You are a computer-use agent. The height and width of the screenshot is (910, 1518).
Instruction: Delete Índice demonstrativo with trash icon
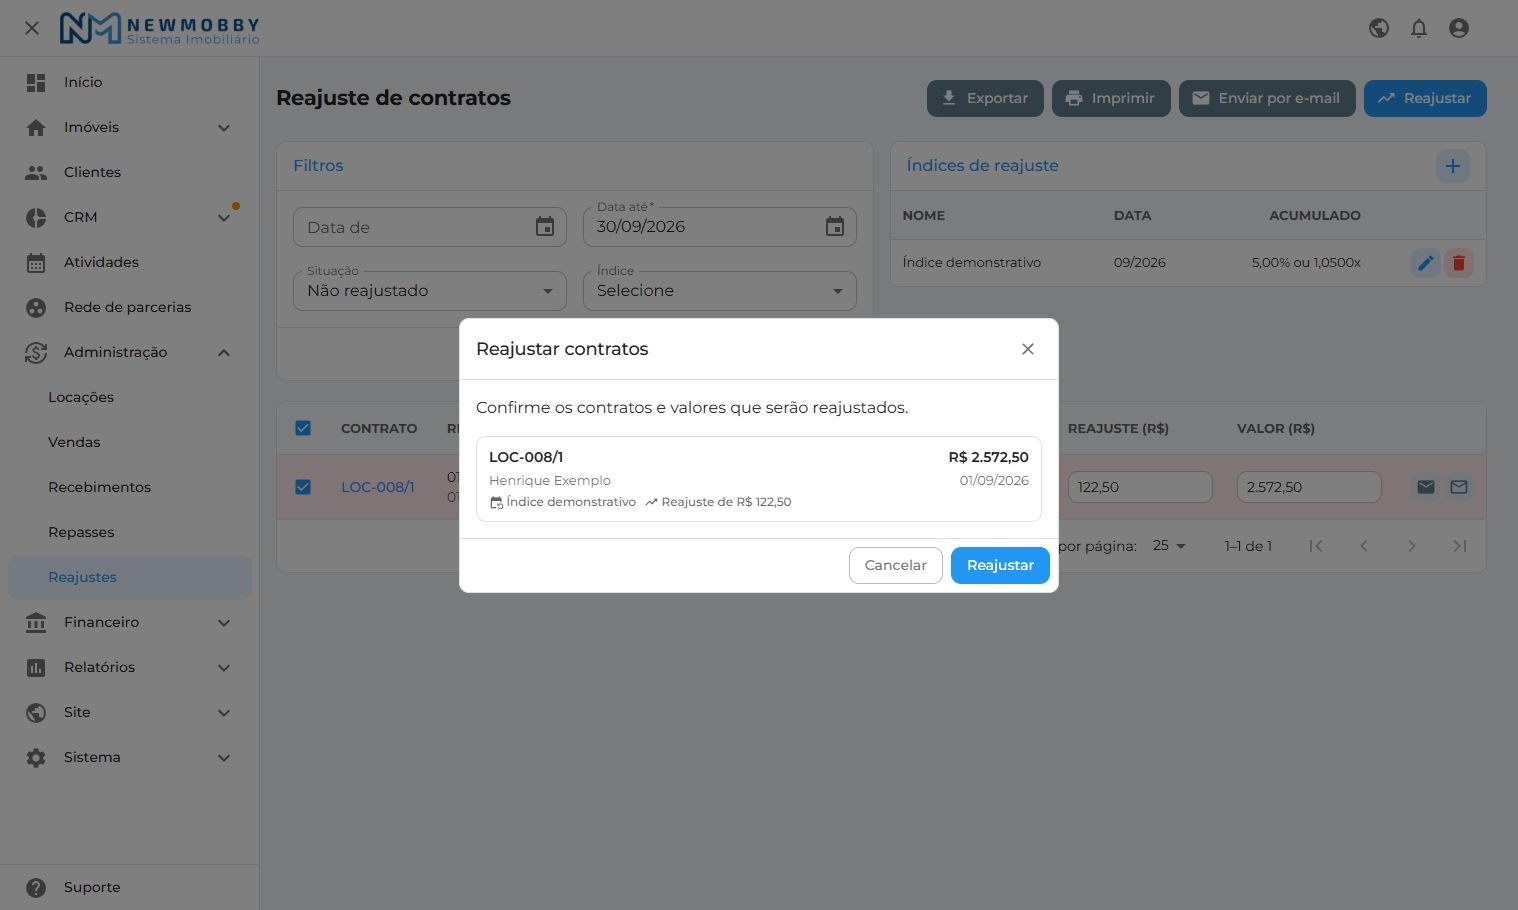click(1459, 263)
